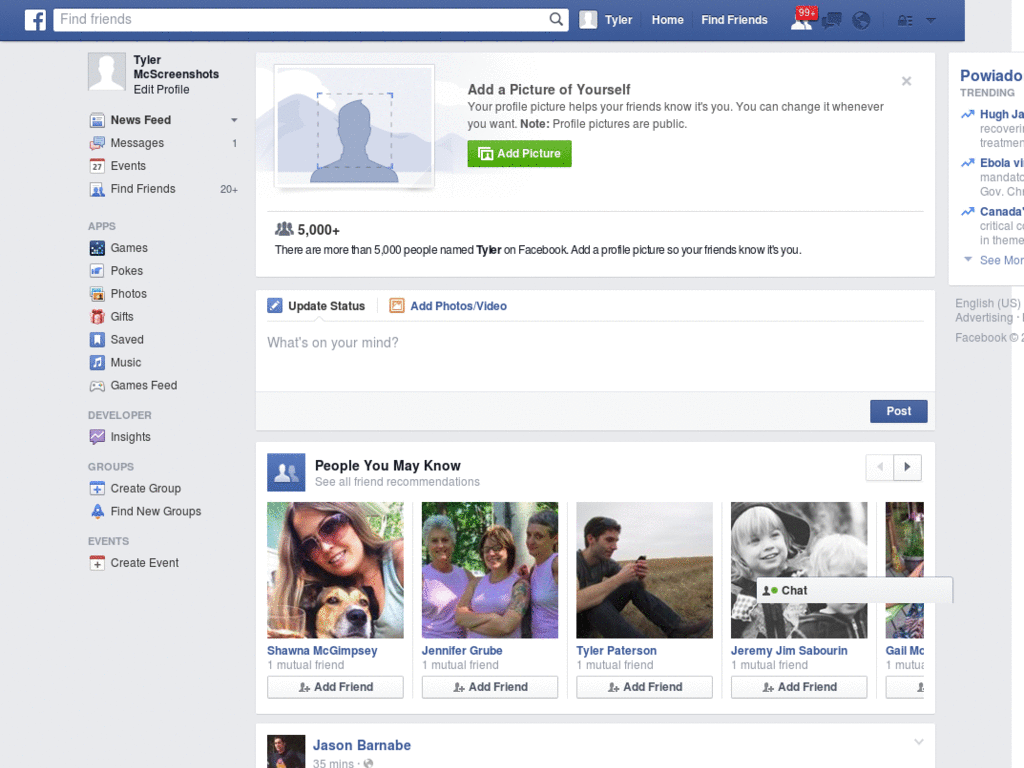
Task: Open Jennifer Grube profile link
Action: tap(462, 650)
